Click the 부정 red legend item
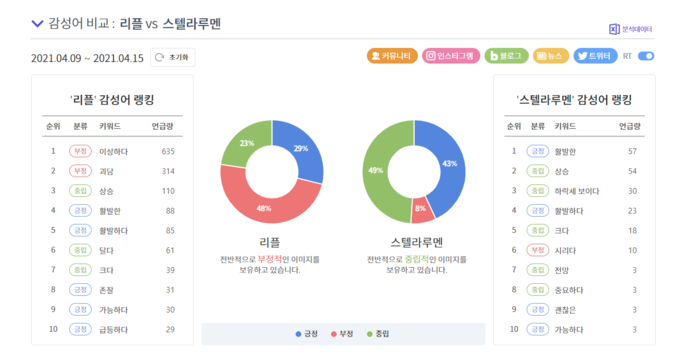The height and width of the screenshot is (363, 700). [342, 334]
